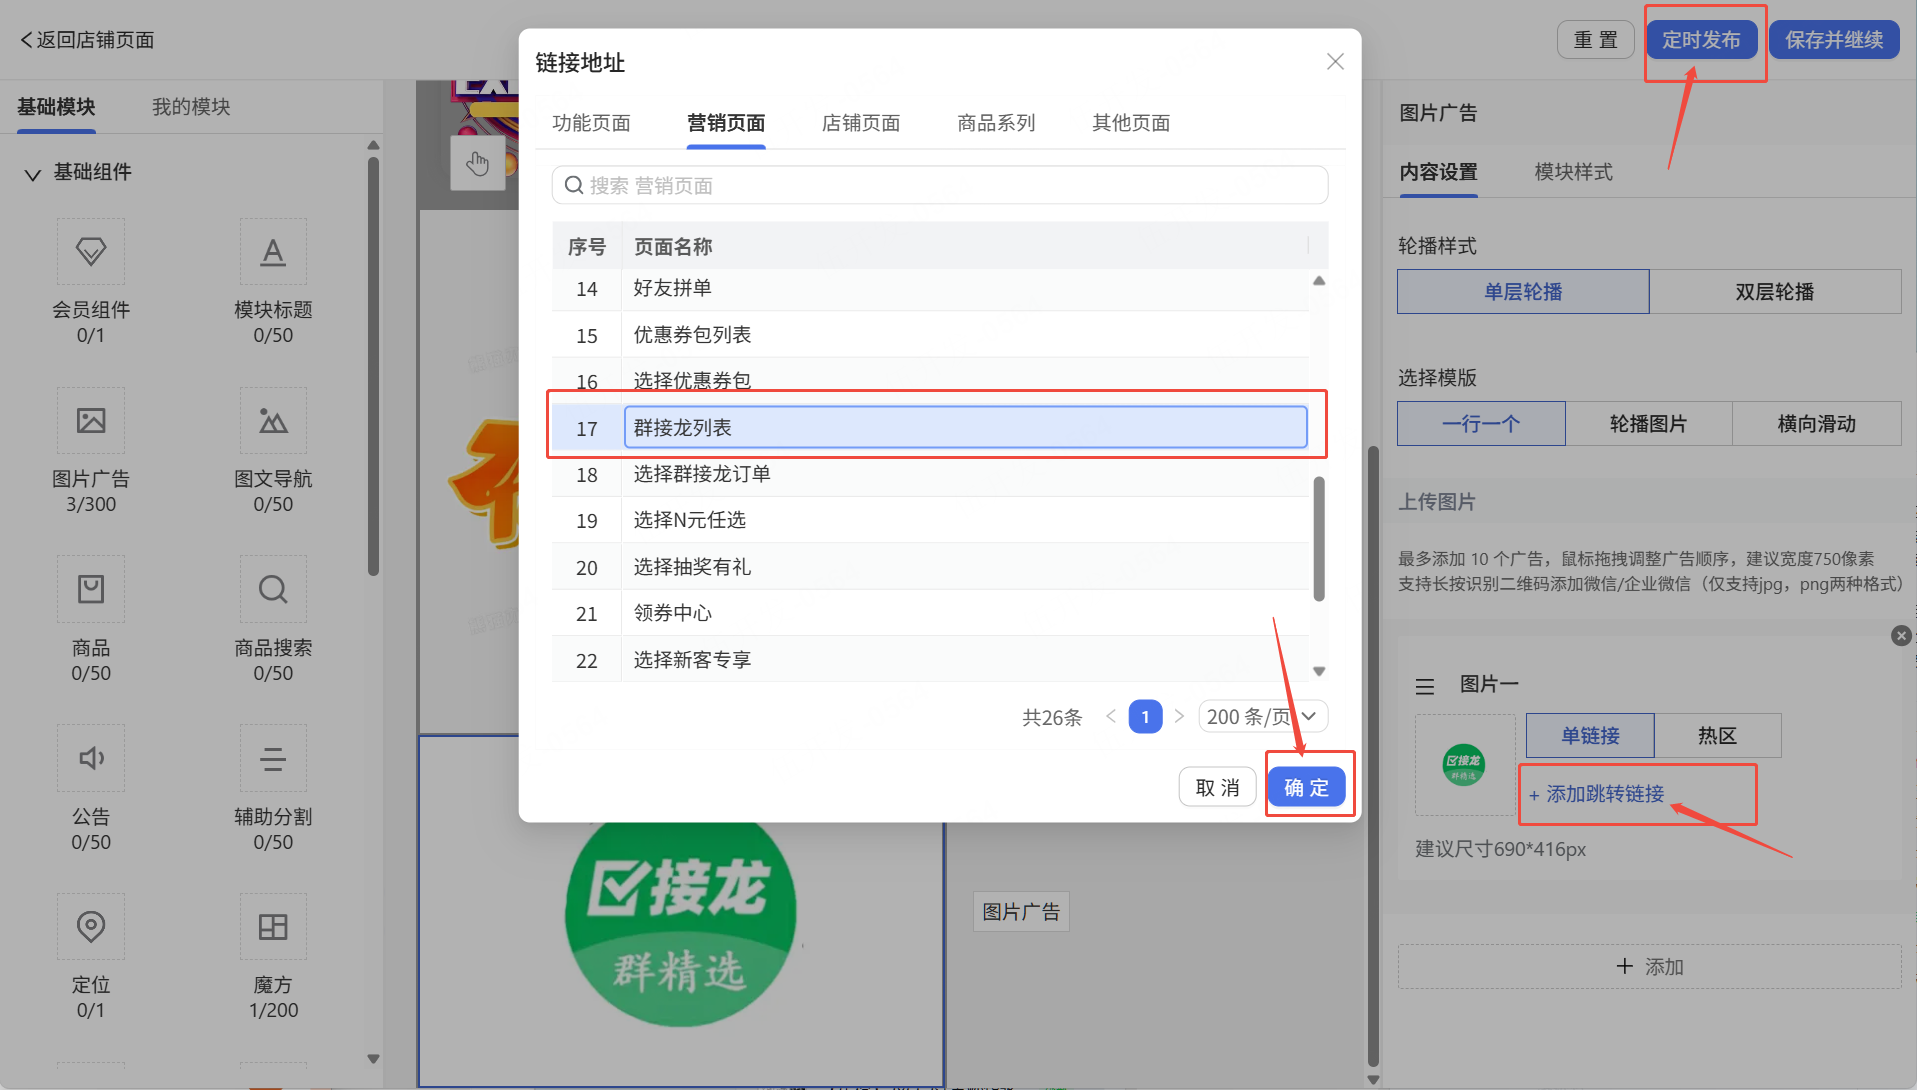The width and height of the screenshot is (1917, 1090).
Task: Collapse the 基础组件 section
Action: tap(33, 174)
